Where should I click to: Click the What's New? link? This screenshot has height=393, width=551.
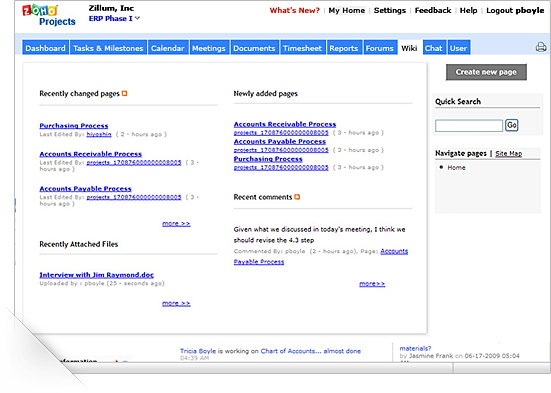294,11
